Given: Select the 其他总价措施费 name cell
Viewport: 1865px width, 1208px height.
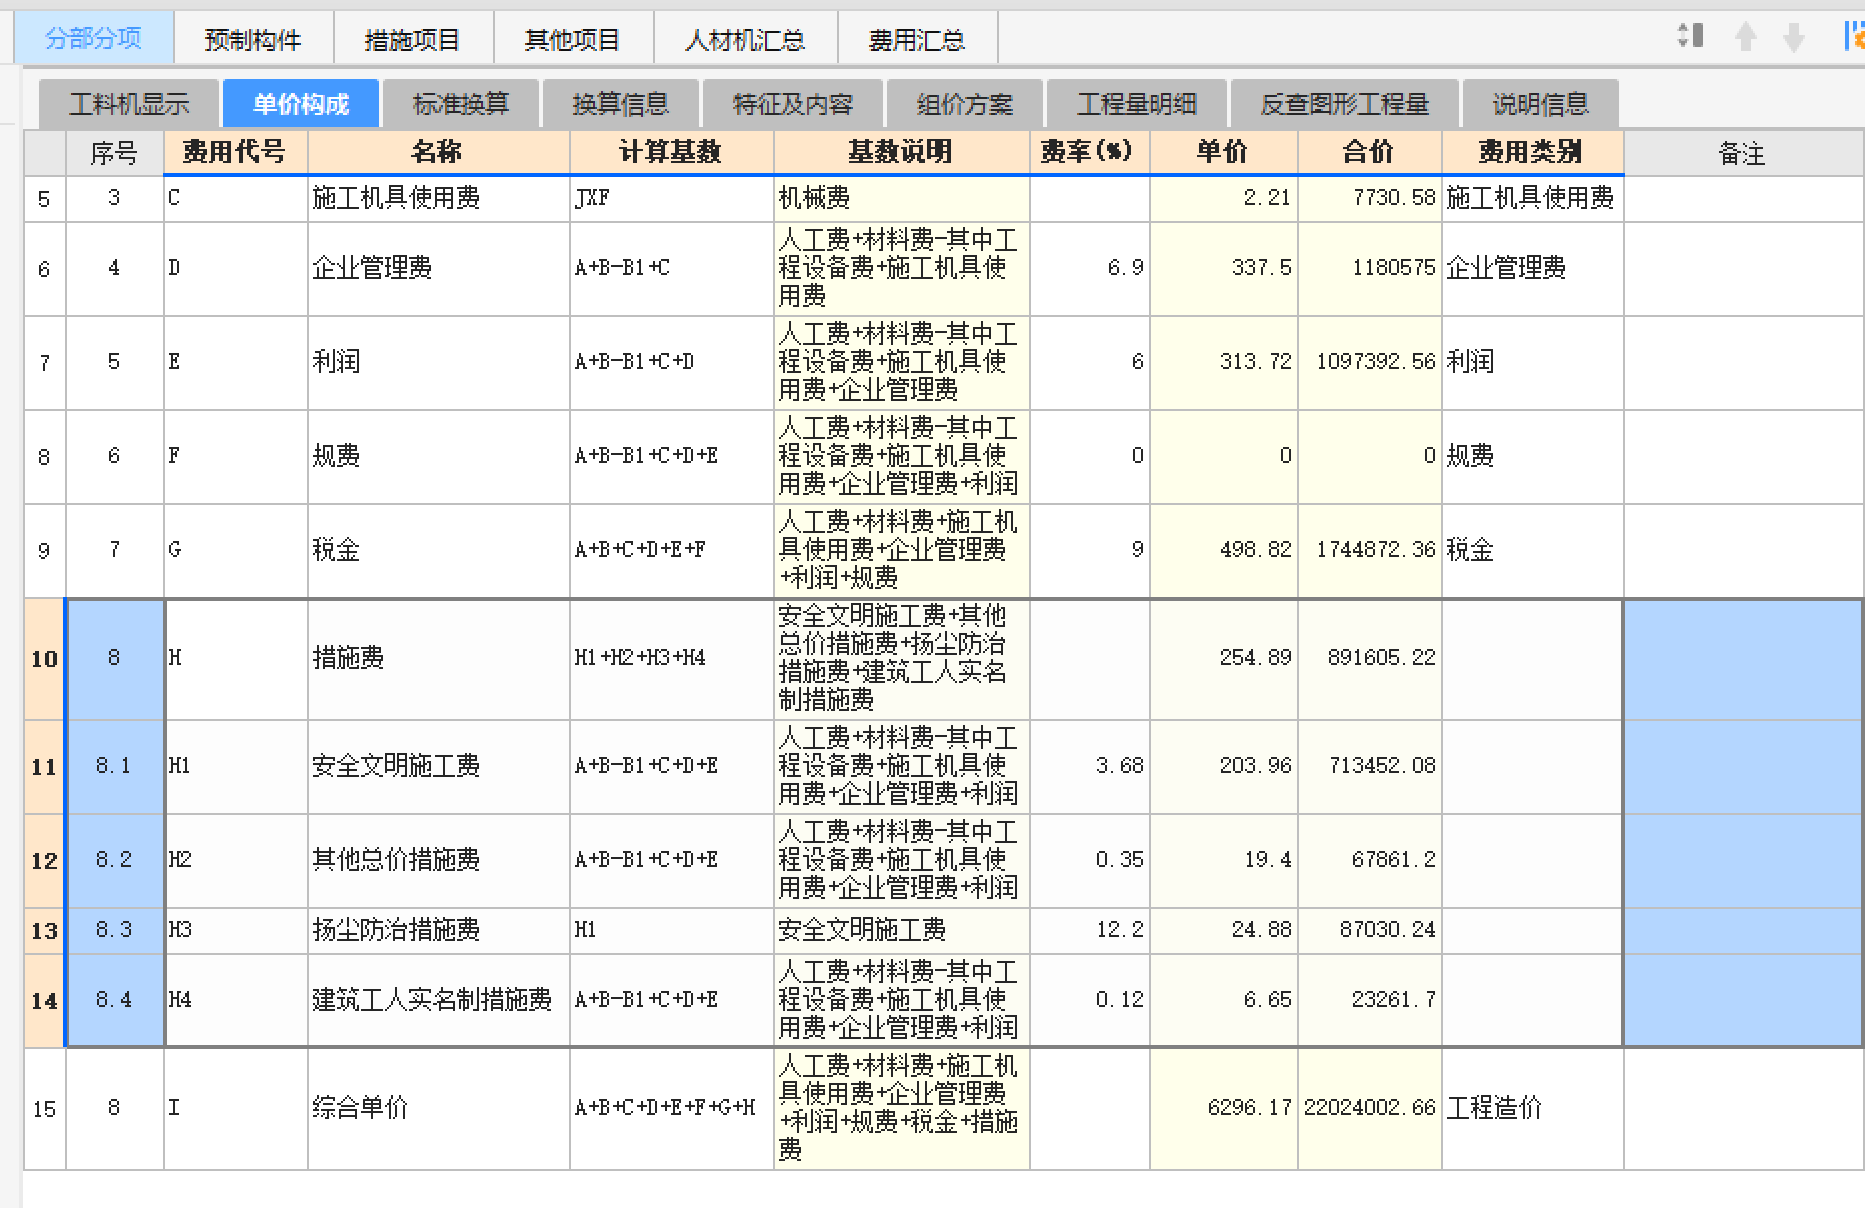Looking at the screenshot, I should click(x=438, y=860).
